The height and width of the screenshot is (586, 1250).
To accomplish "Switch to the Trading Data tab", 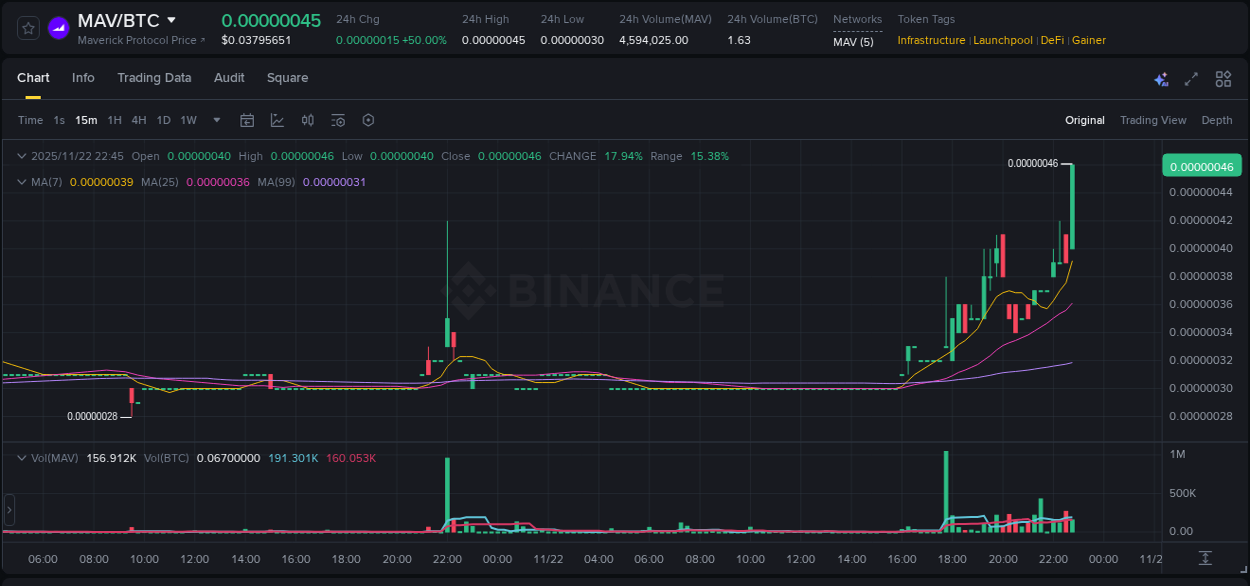I will tap(154, 77).
